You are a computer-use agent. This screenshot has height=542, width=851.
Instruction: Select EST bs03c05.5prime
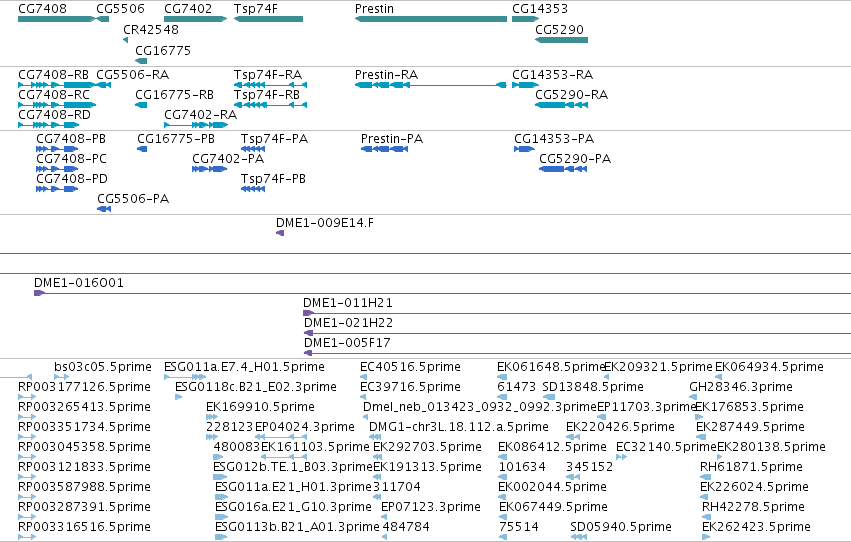103,367
